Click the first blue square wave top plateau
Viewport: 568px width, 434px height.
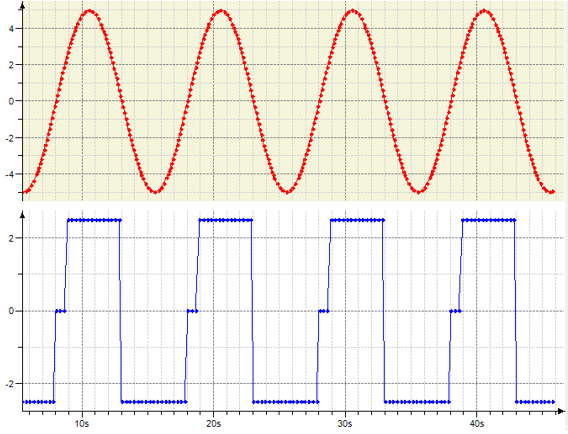click(94, 220)
